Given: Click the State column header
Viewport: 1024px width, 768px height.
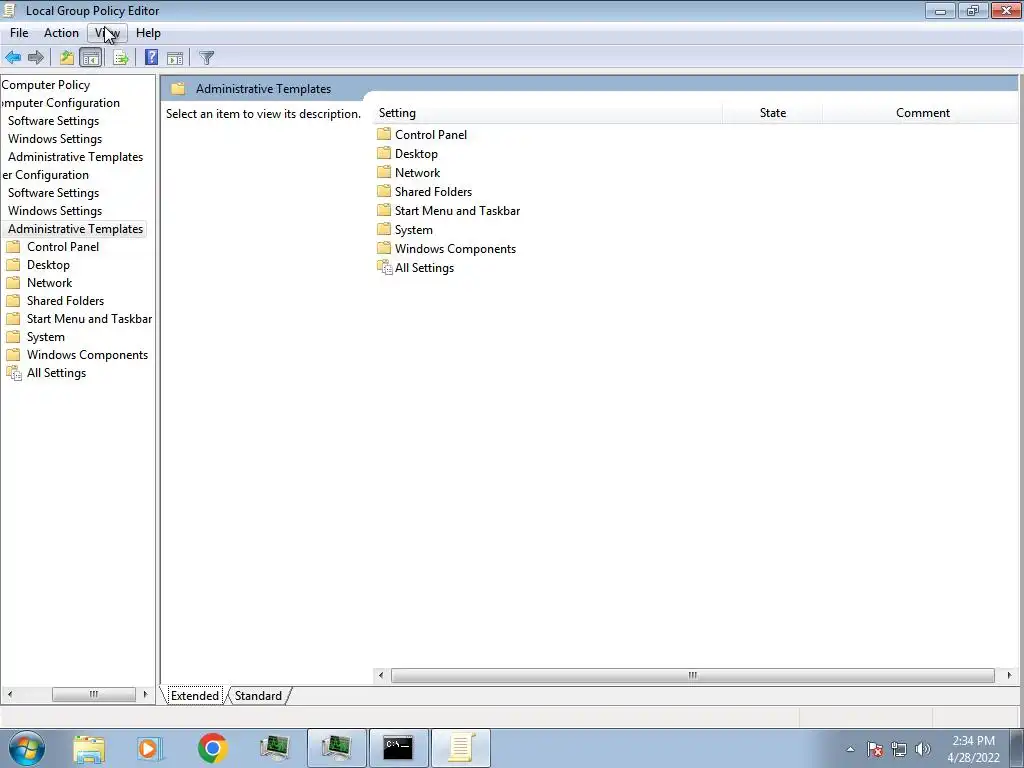Looking at the screenshot, I should pyautogui.click(x=773, y=113).
